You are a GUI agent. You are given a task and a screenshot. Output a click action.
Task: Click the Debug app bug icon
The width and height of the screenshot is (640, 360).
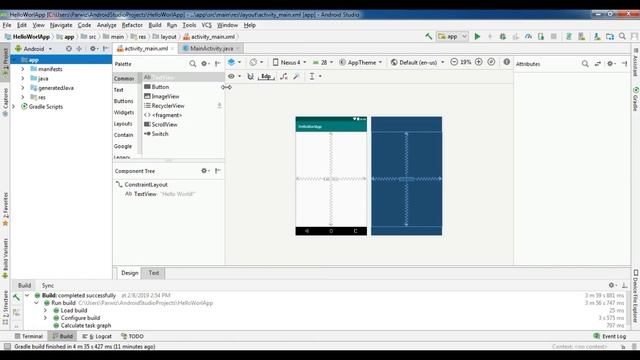tap(503, 36)
